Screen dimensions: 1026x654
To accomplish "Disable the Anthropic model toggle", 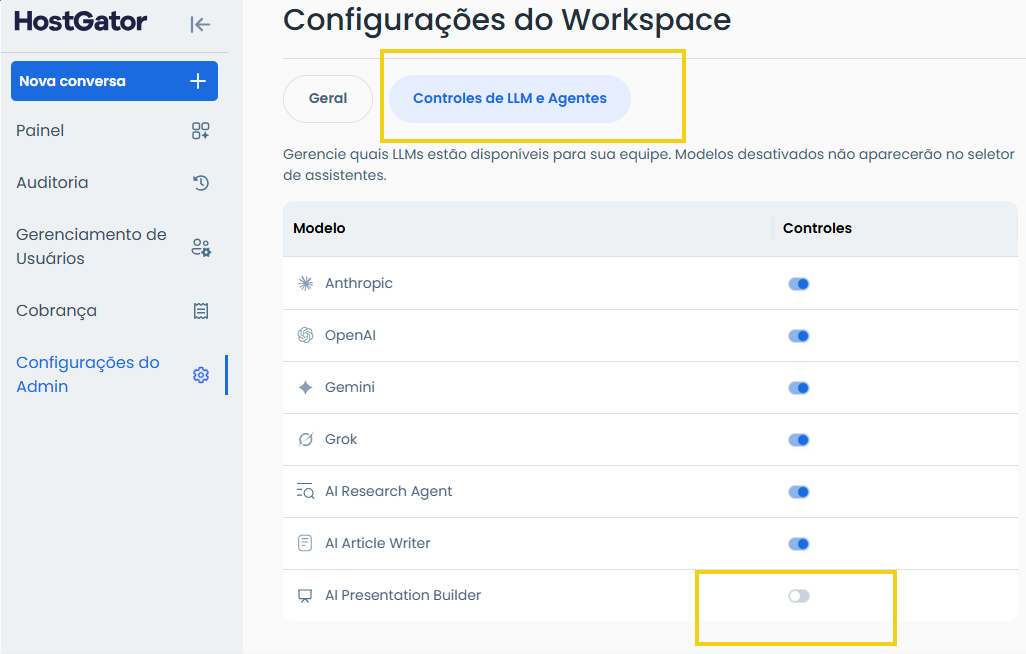I will [798, 283].
